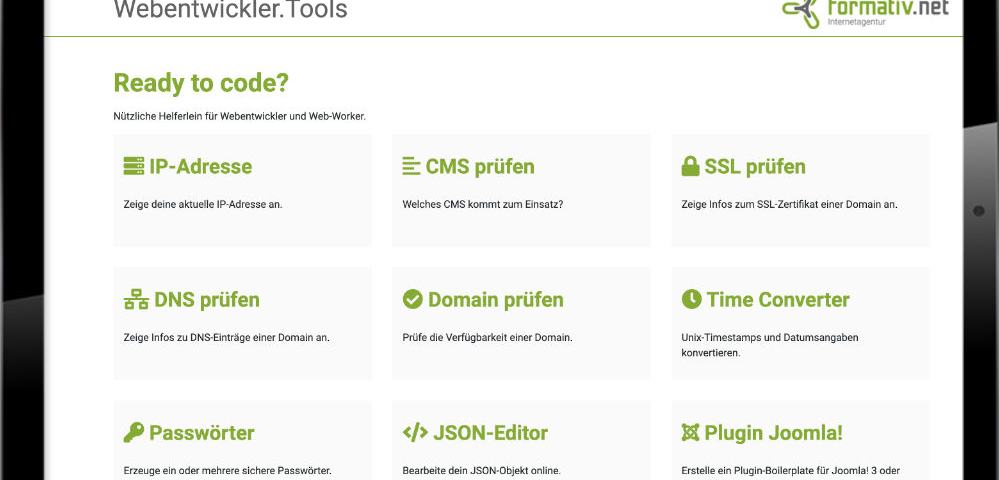Select the SSL prüfen heading
999x480 pixels.
pyautogui.click(x=755, y=167)
